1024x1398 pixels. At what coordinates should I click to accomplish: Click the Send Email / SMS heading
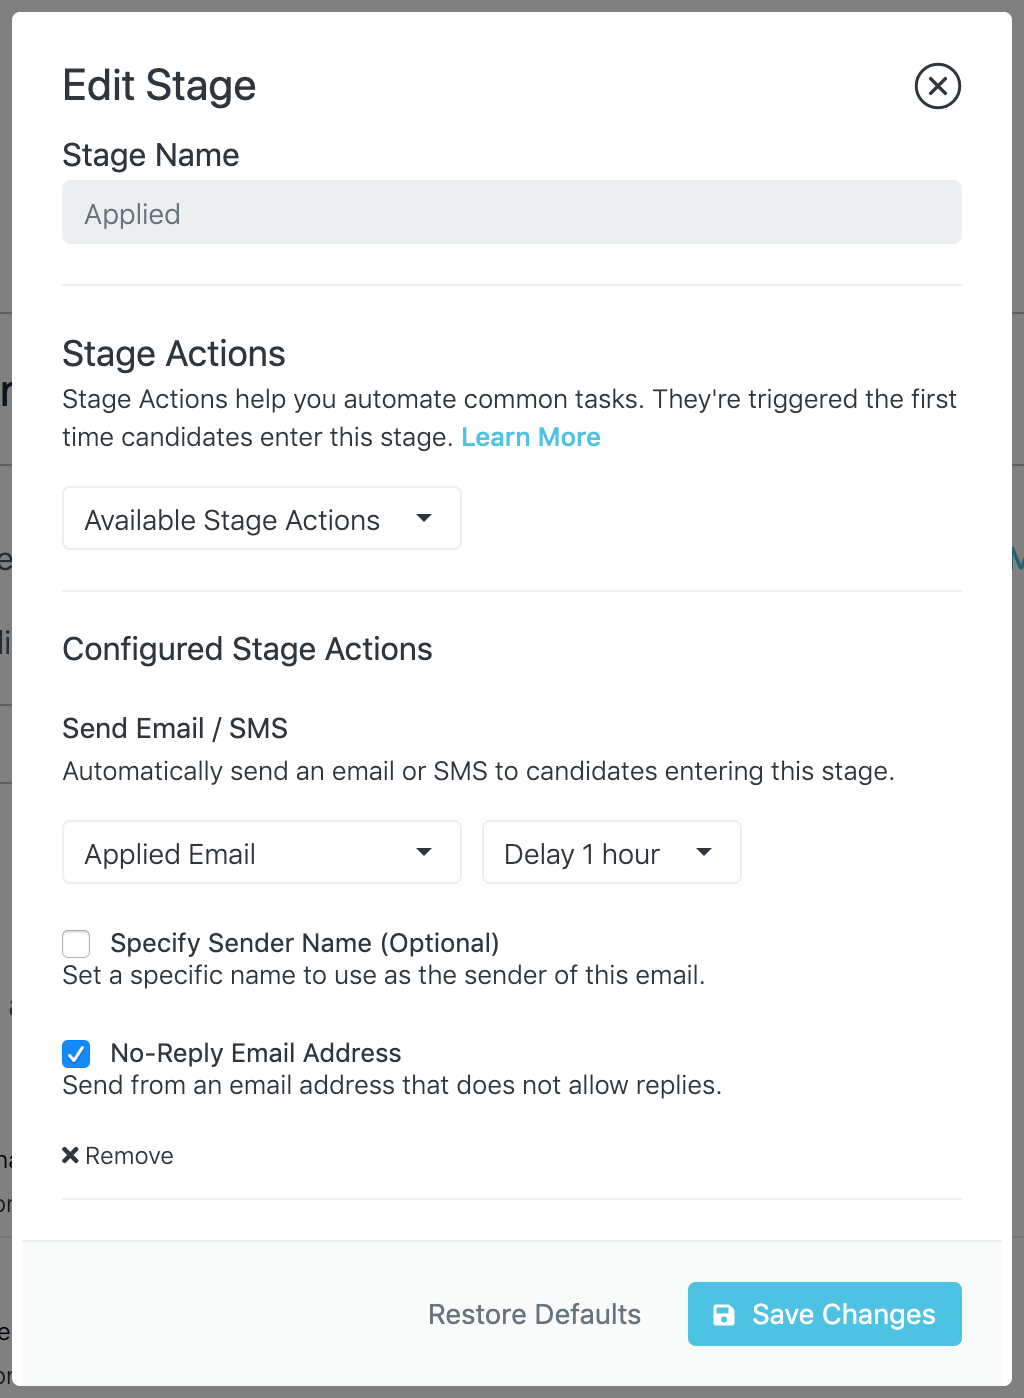coord(175,728)
